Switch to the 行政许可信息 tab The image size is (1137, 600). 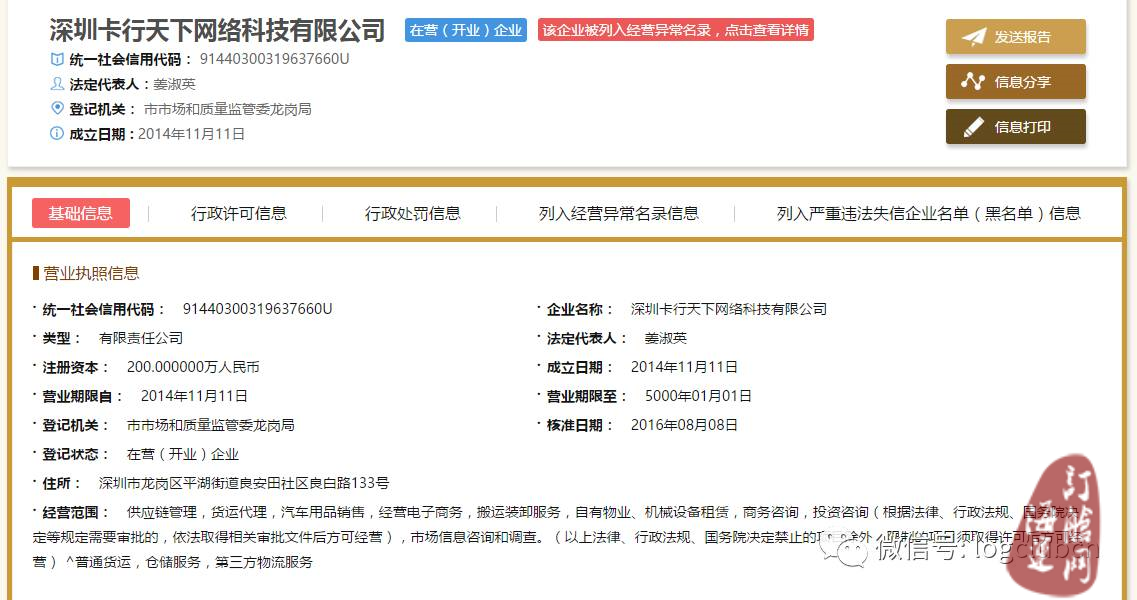239,213
